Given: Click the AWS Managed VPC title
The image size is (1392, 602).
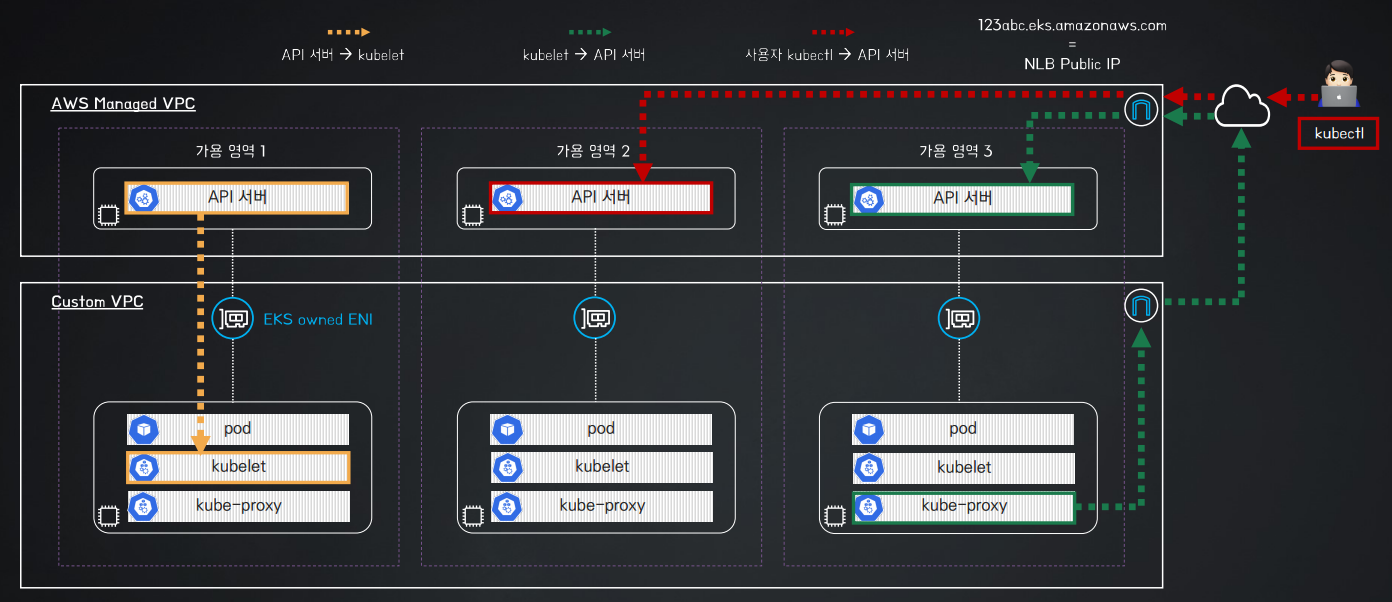Looking at the screenshot, I should pos(123,103).
